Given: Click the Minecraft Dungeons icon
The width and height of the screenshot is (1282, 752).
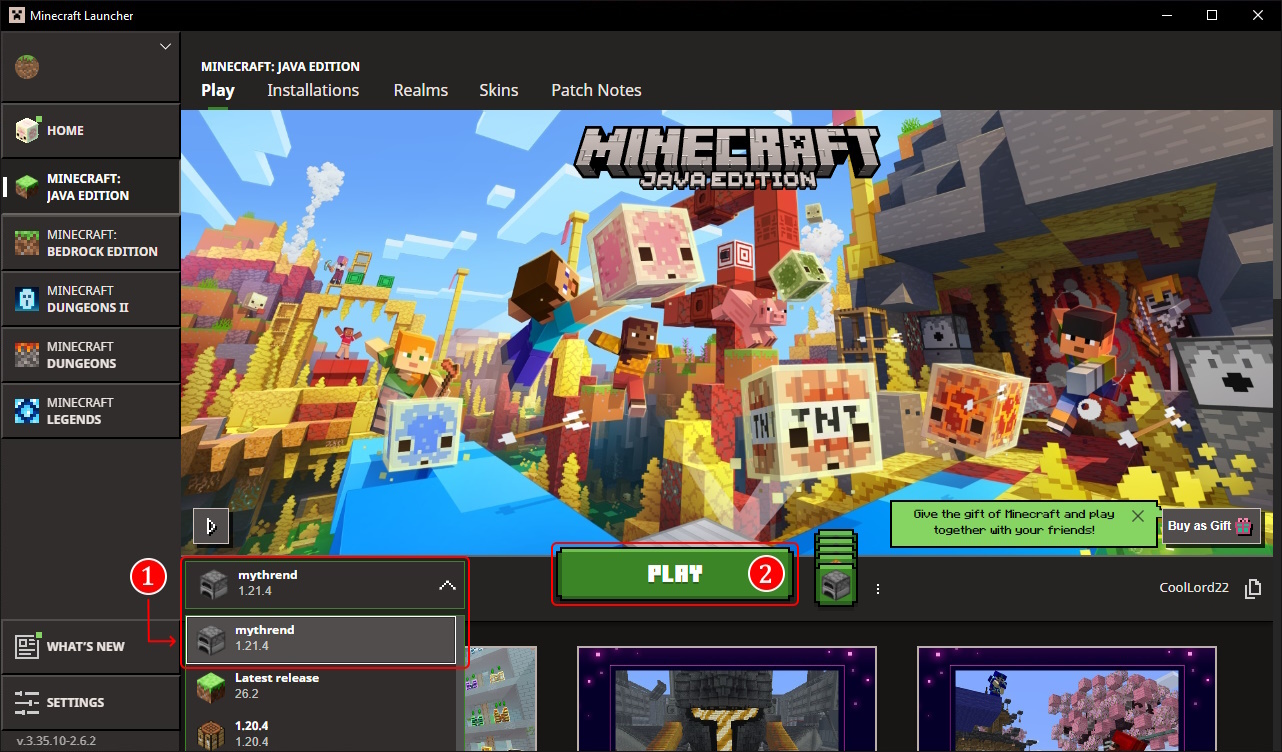Looking at the screenshot, I should tap(28, 355).
